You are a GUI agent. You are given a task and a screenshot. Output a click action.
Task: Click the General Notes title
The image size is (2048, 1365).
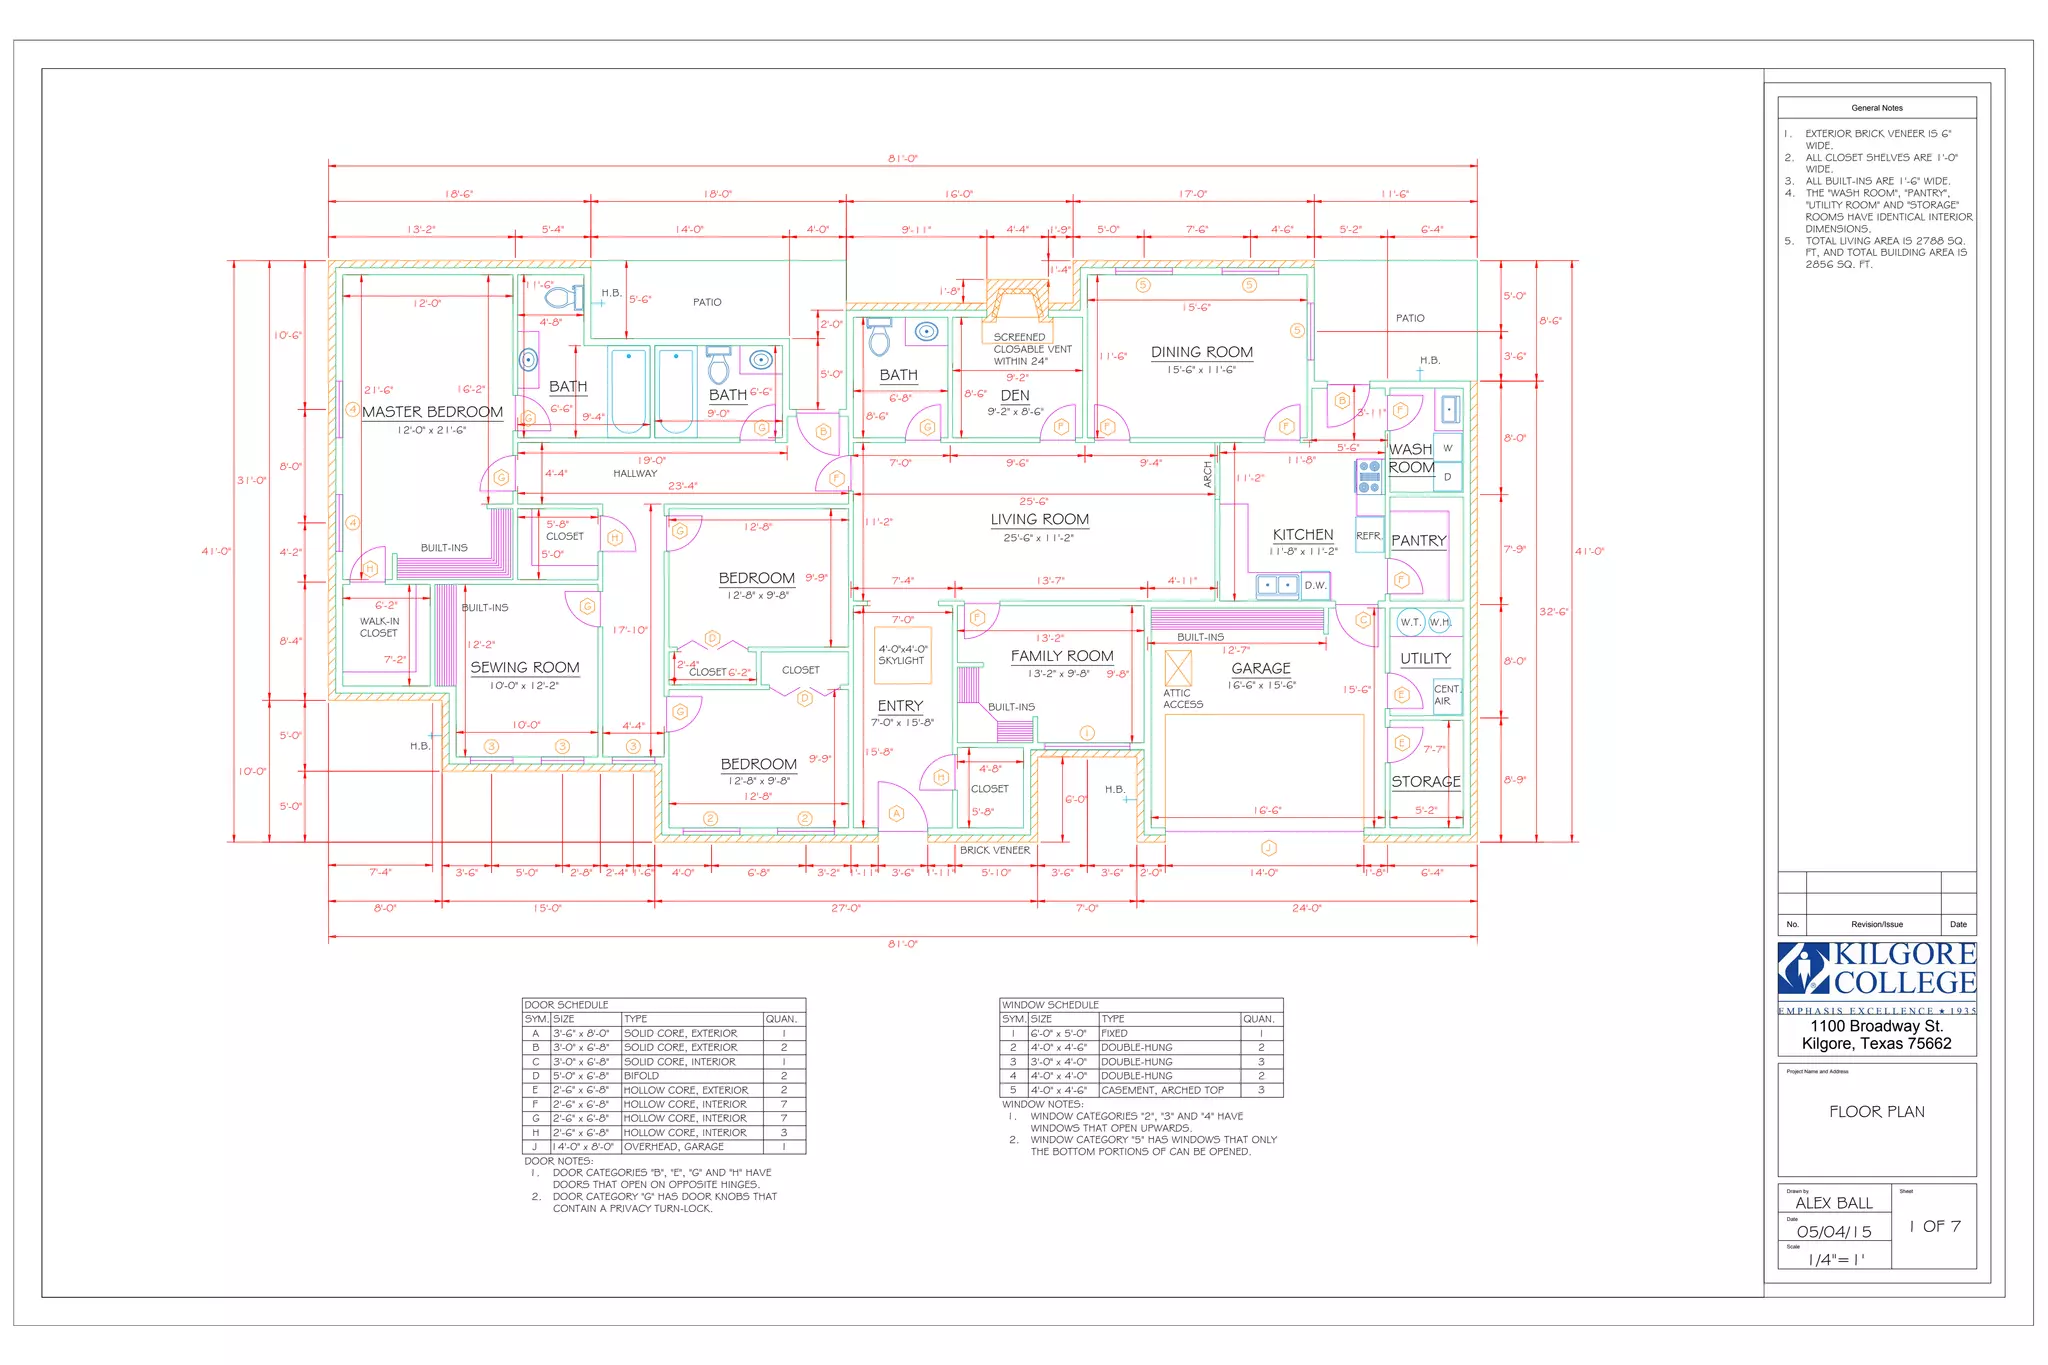1876,108
